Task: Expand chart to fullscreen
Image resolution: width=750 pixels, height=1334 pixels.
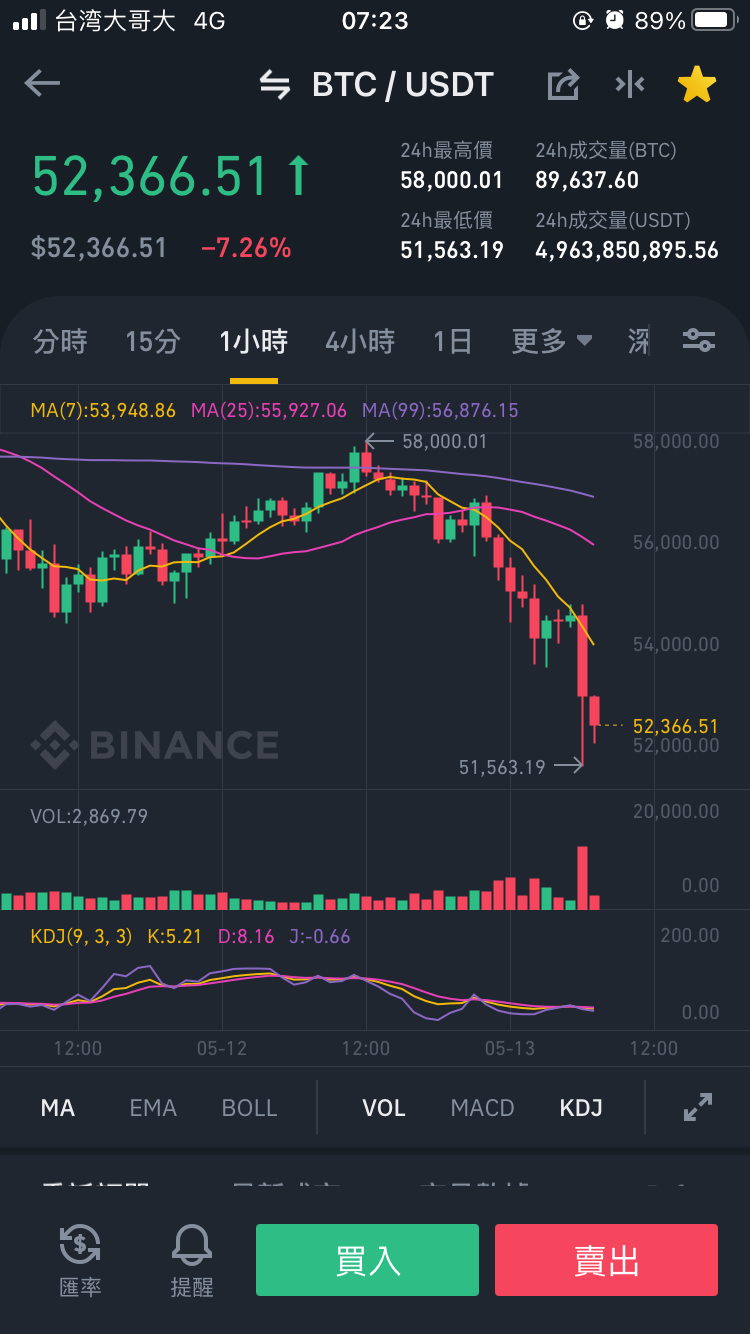Action: pos(697,1107)
